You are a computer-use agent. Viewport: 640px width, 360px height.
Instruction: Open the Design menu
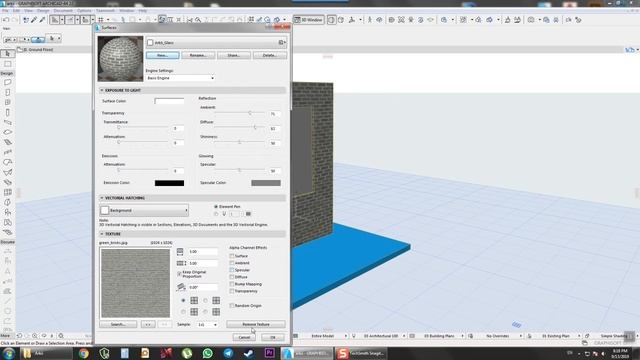click(43, 11)
